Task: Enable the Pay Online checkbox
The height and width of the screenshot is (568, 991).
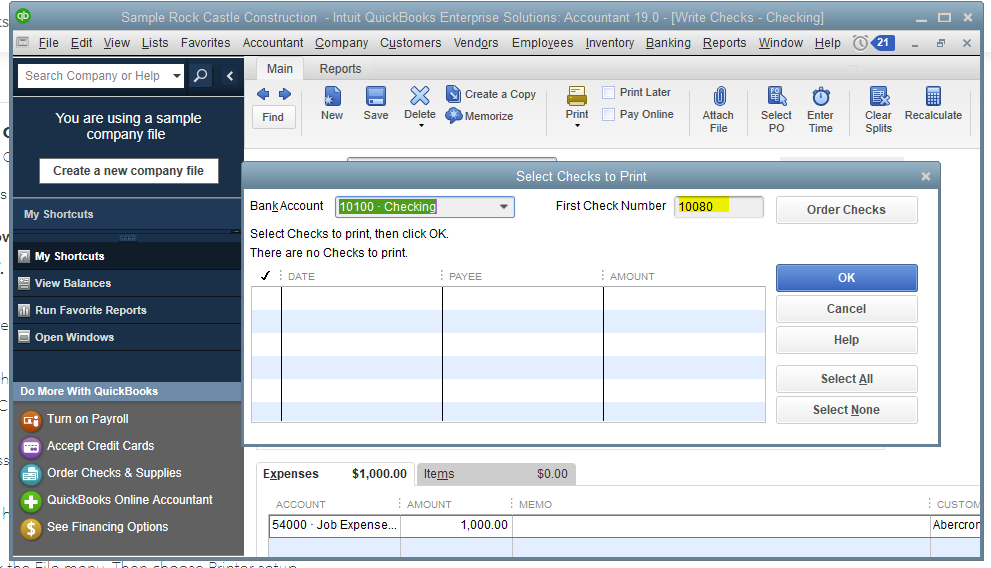Action: point(608,114)
